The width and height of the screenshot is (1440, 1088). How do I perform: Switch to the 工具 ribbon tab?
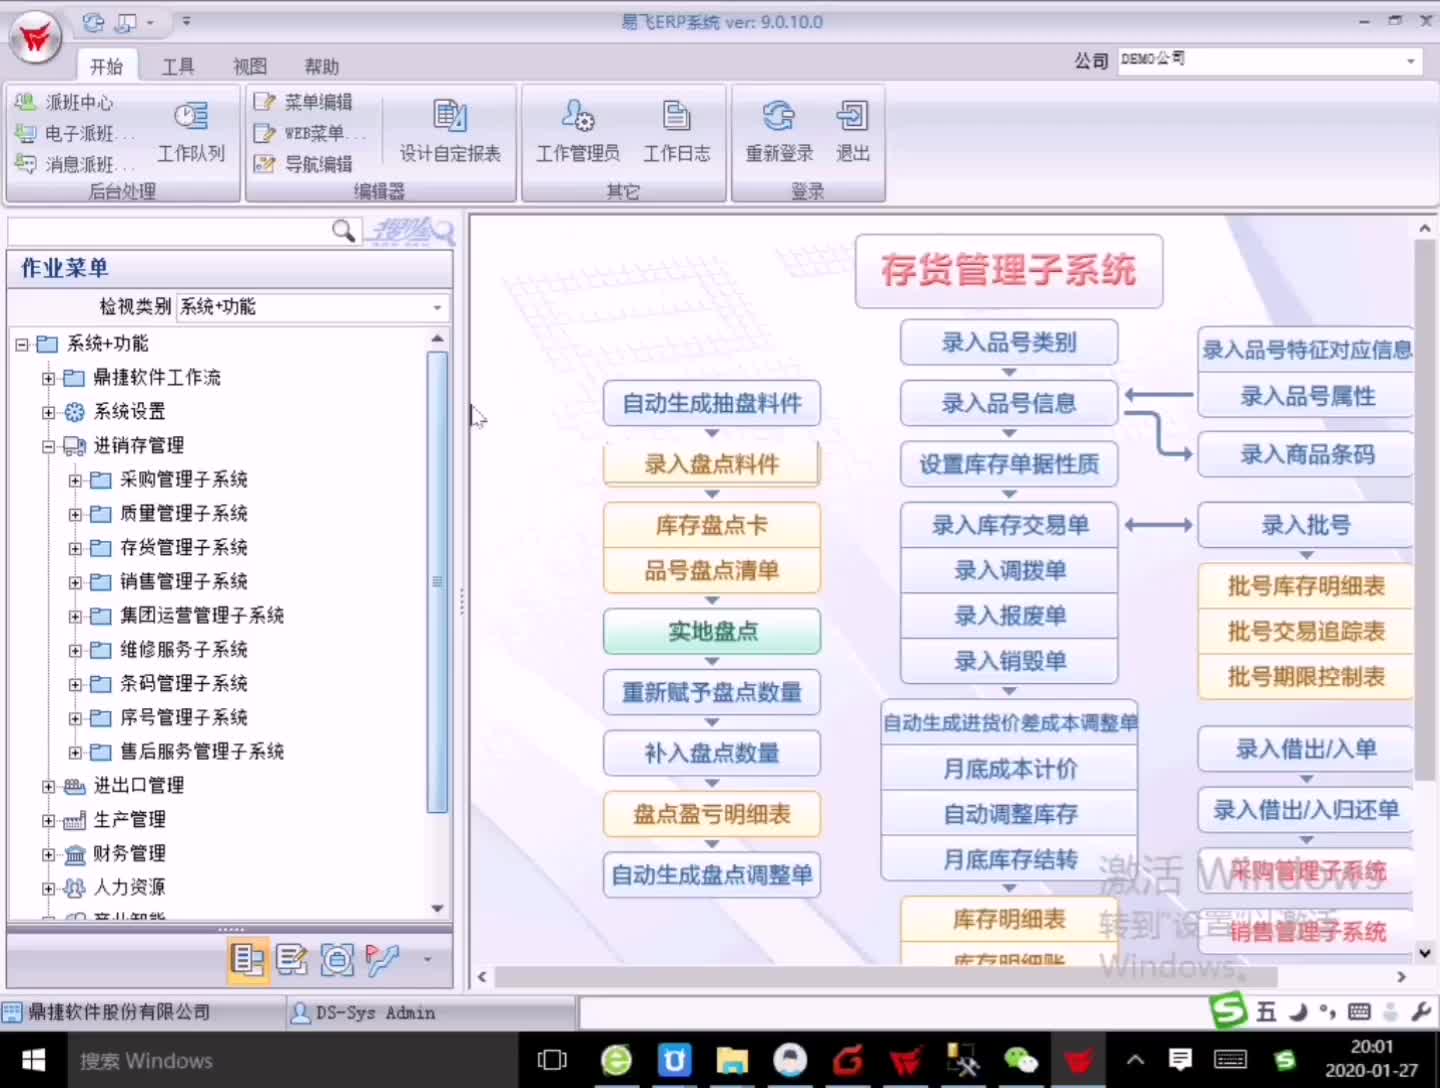point(178,66)
